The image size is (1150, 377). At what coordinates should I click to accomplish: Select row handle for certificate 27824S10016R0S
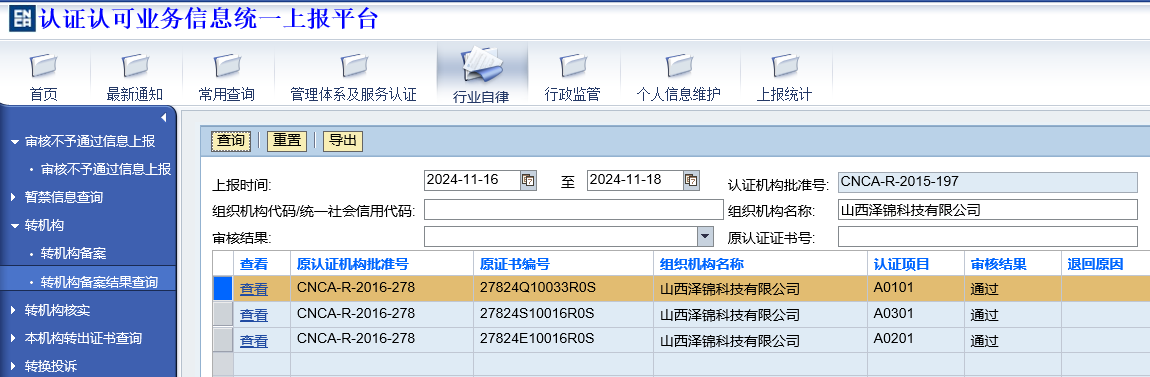point(222,314)
